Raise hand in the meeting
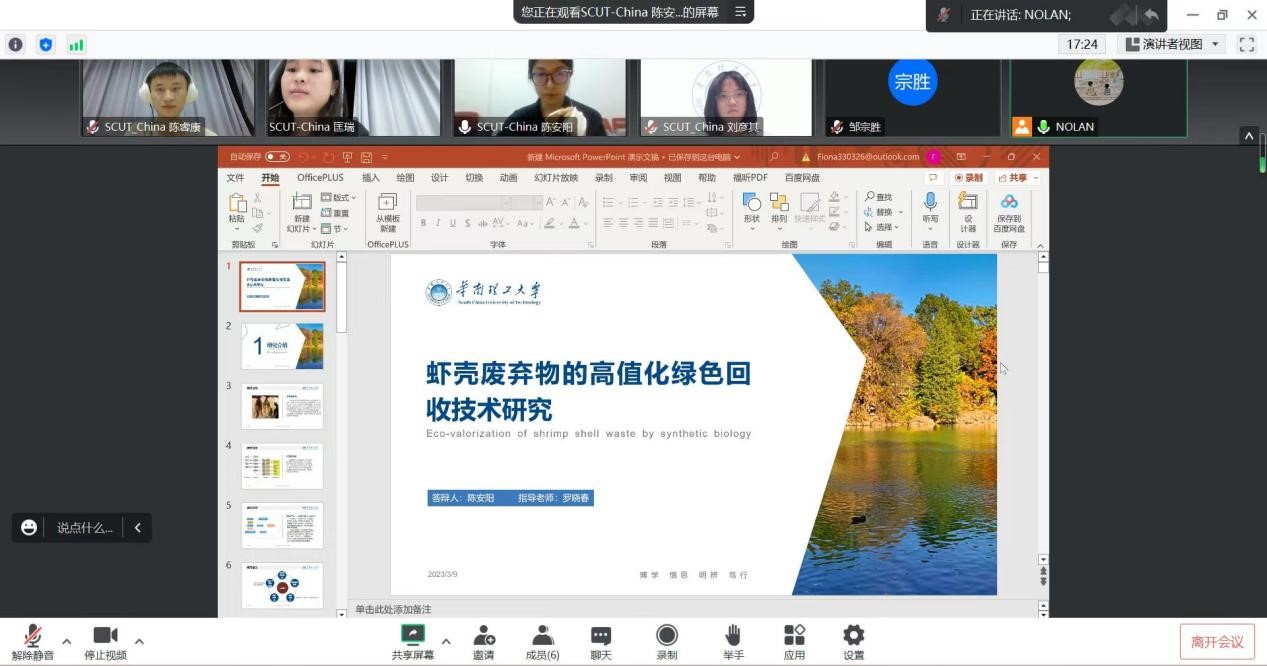Viewport: 1267px width, 666px height. click(733, 636)
